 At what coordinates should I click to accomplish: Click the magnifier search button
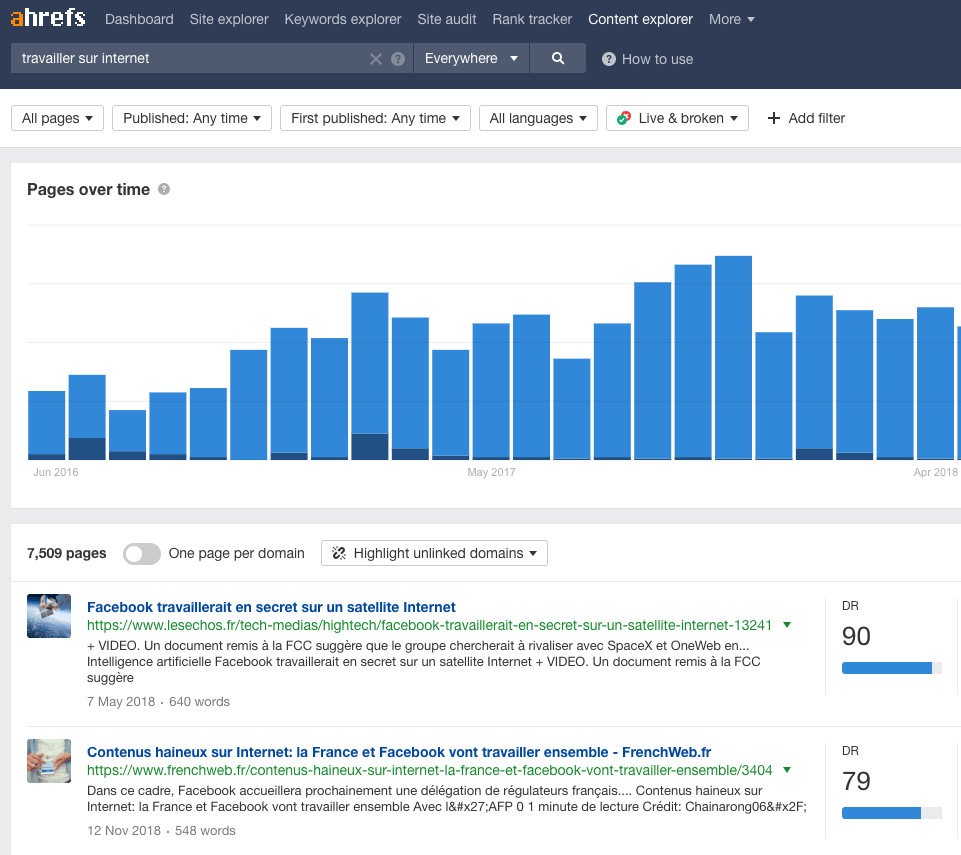558,58
